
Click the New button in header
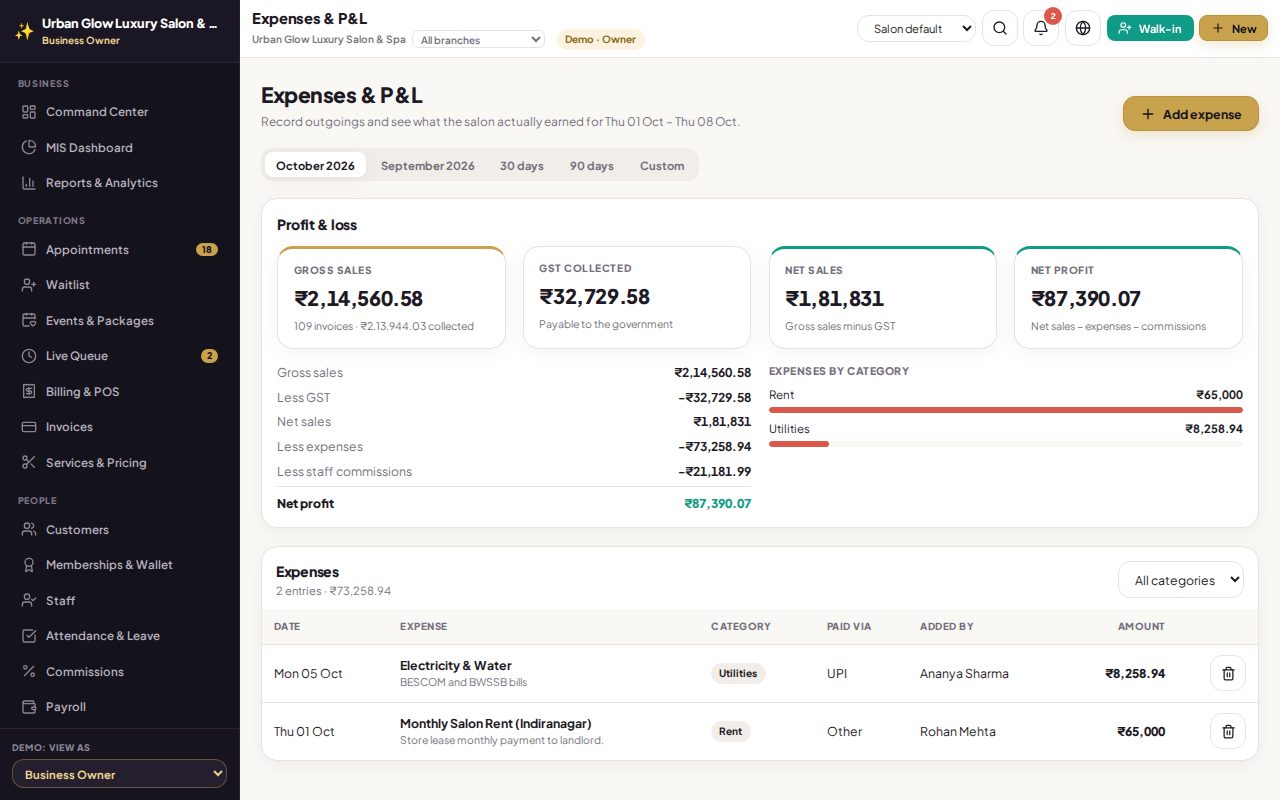[1233, 28]
